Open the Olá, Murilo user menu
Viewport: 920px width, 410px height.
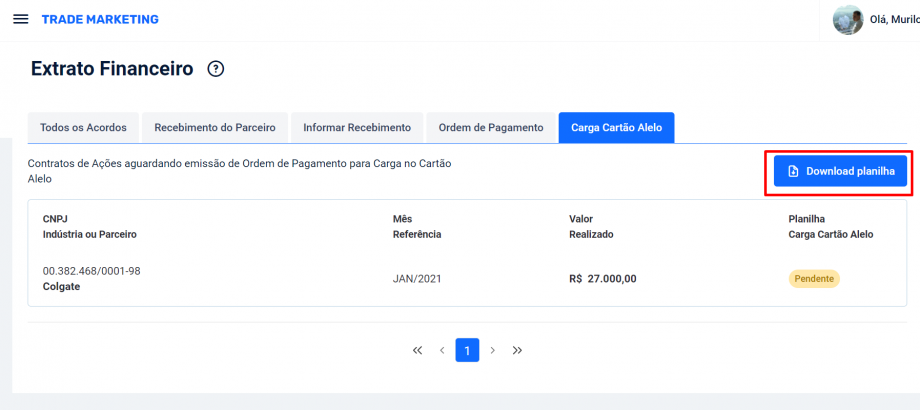click(894, 19)
